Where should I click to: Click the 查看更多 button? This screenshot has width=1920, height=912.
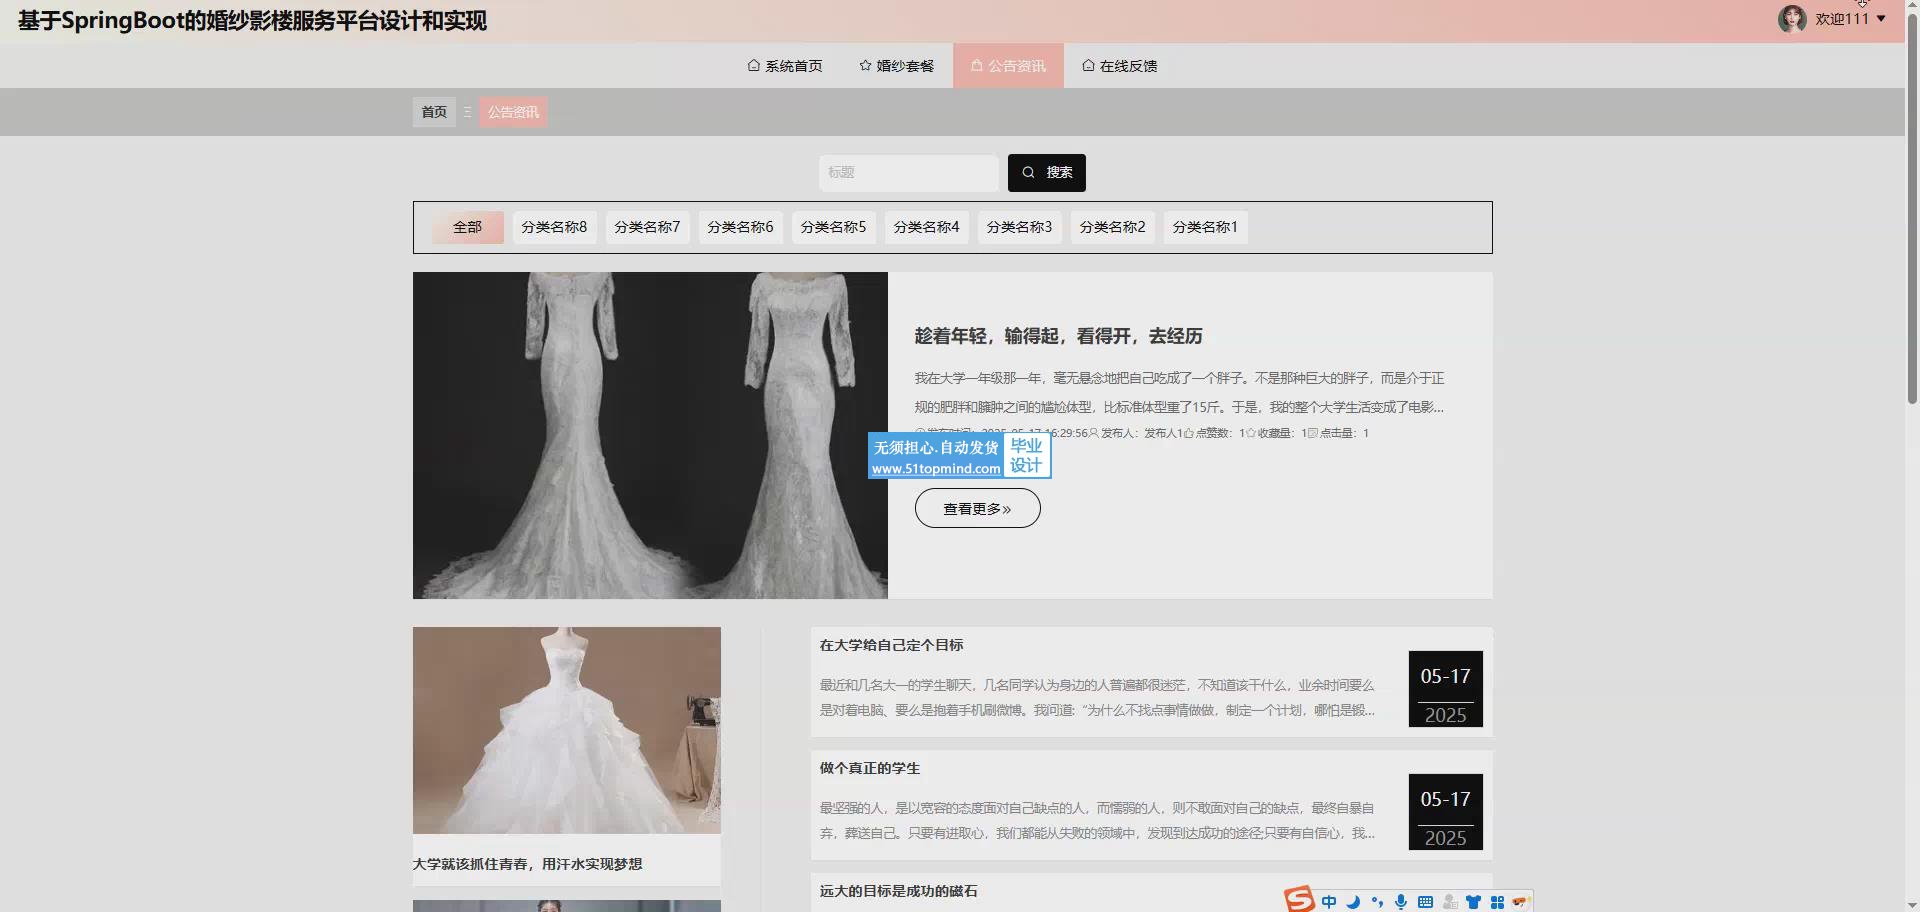[977, 509]
